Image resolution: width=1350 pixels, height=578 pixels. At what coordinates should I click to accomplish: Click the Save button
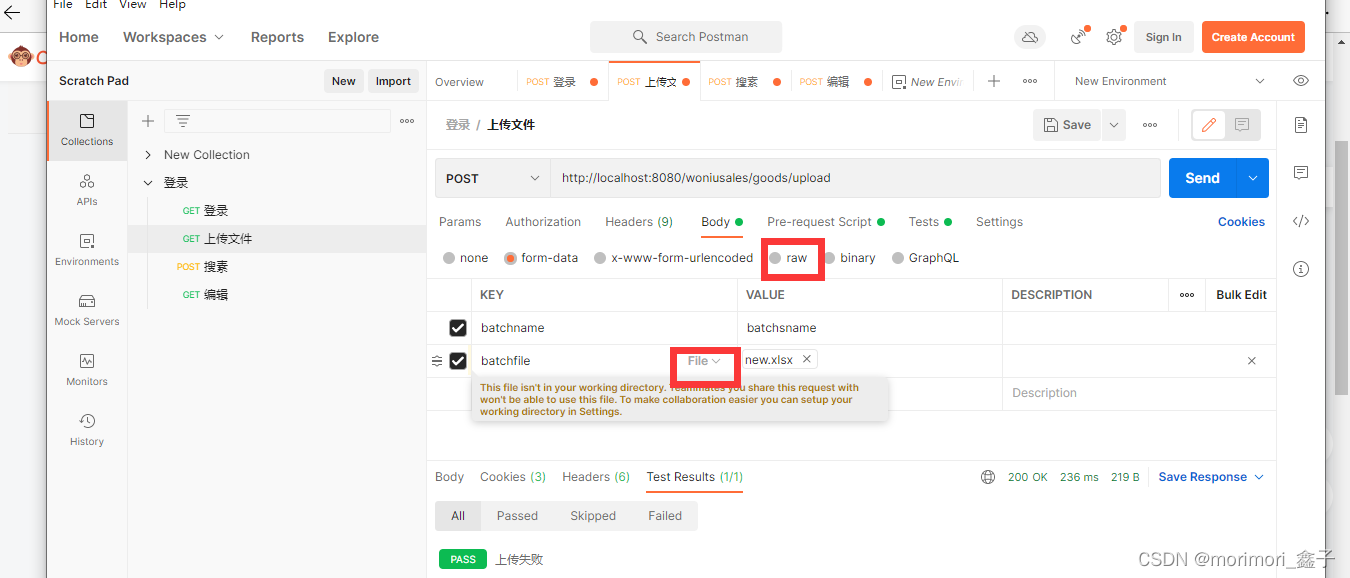[1067, 125]
